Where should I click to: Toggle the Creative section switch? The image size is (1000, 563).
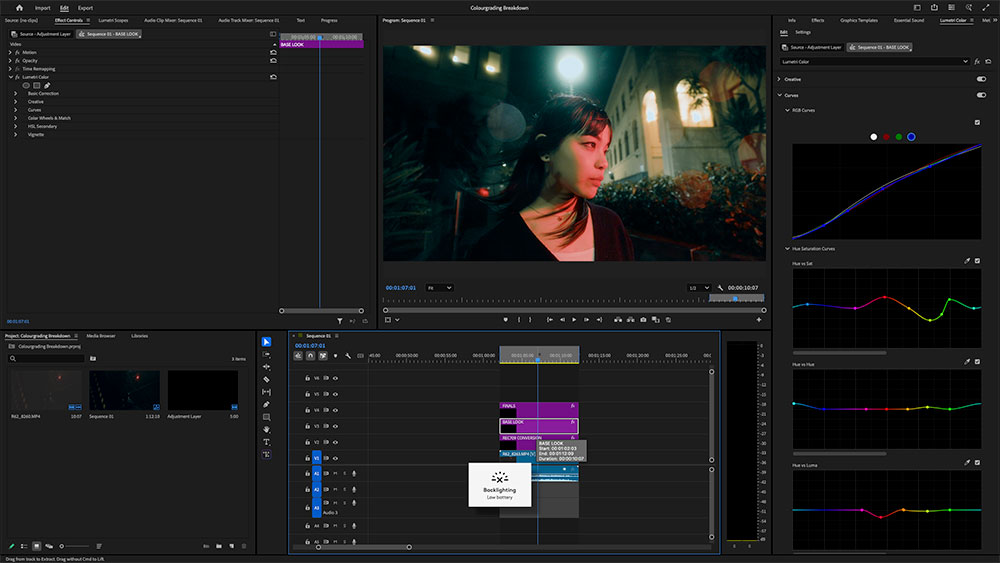coord(981,79)
